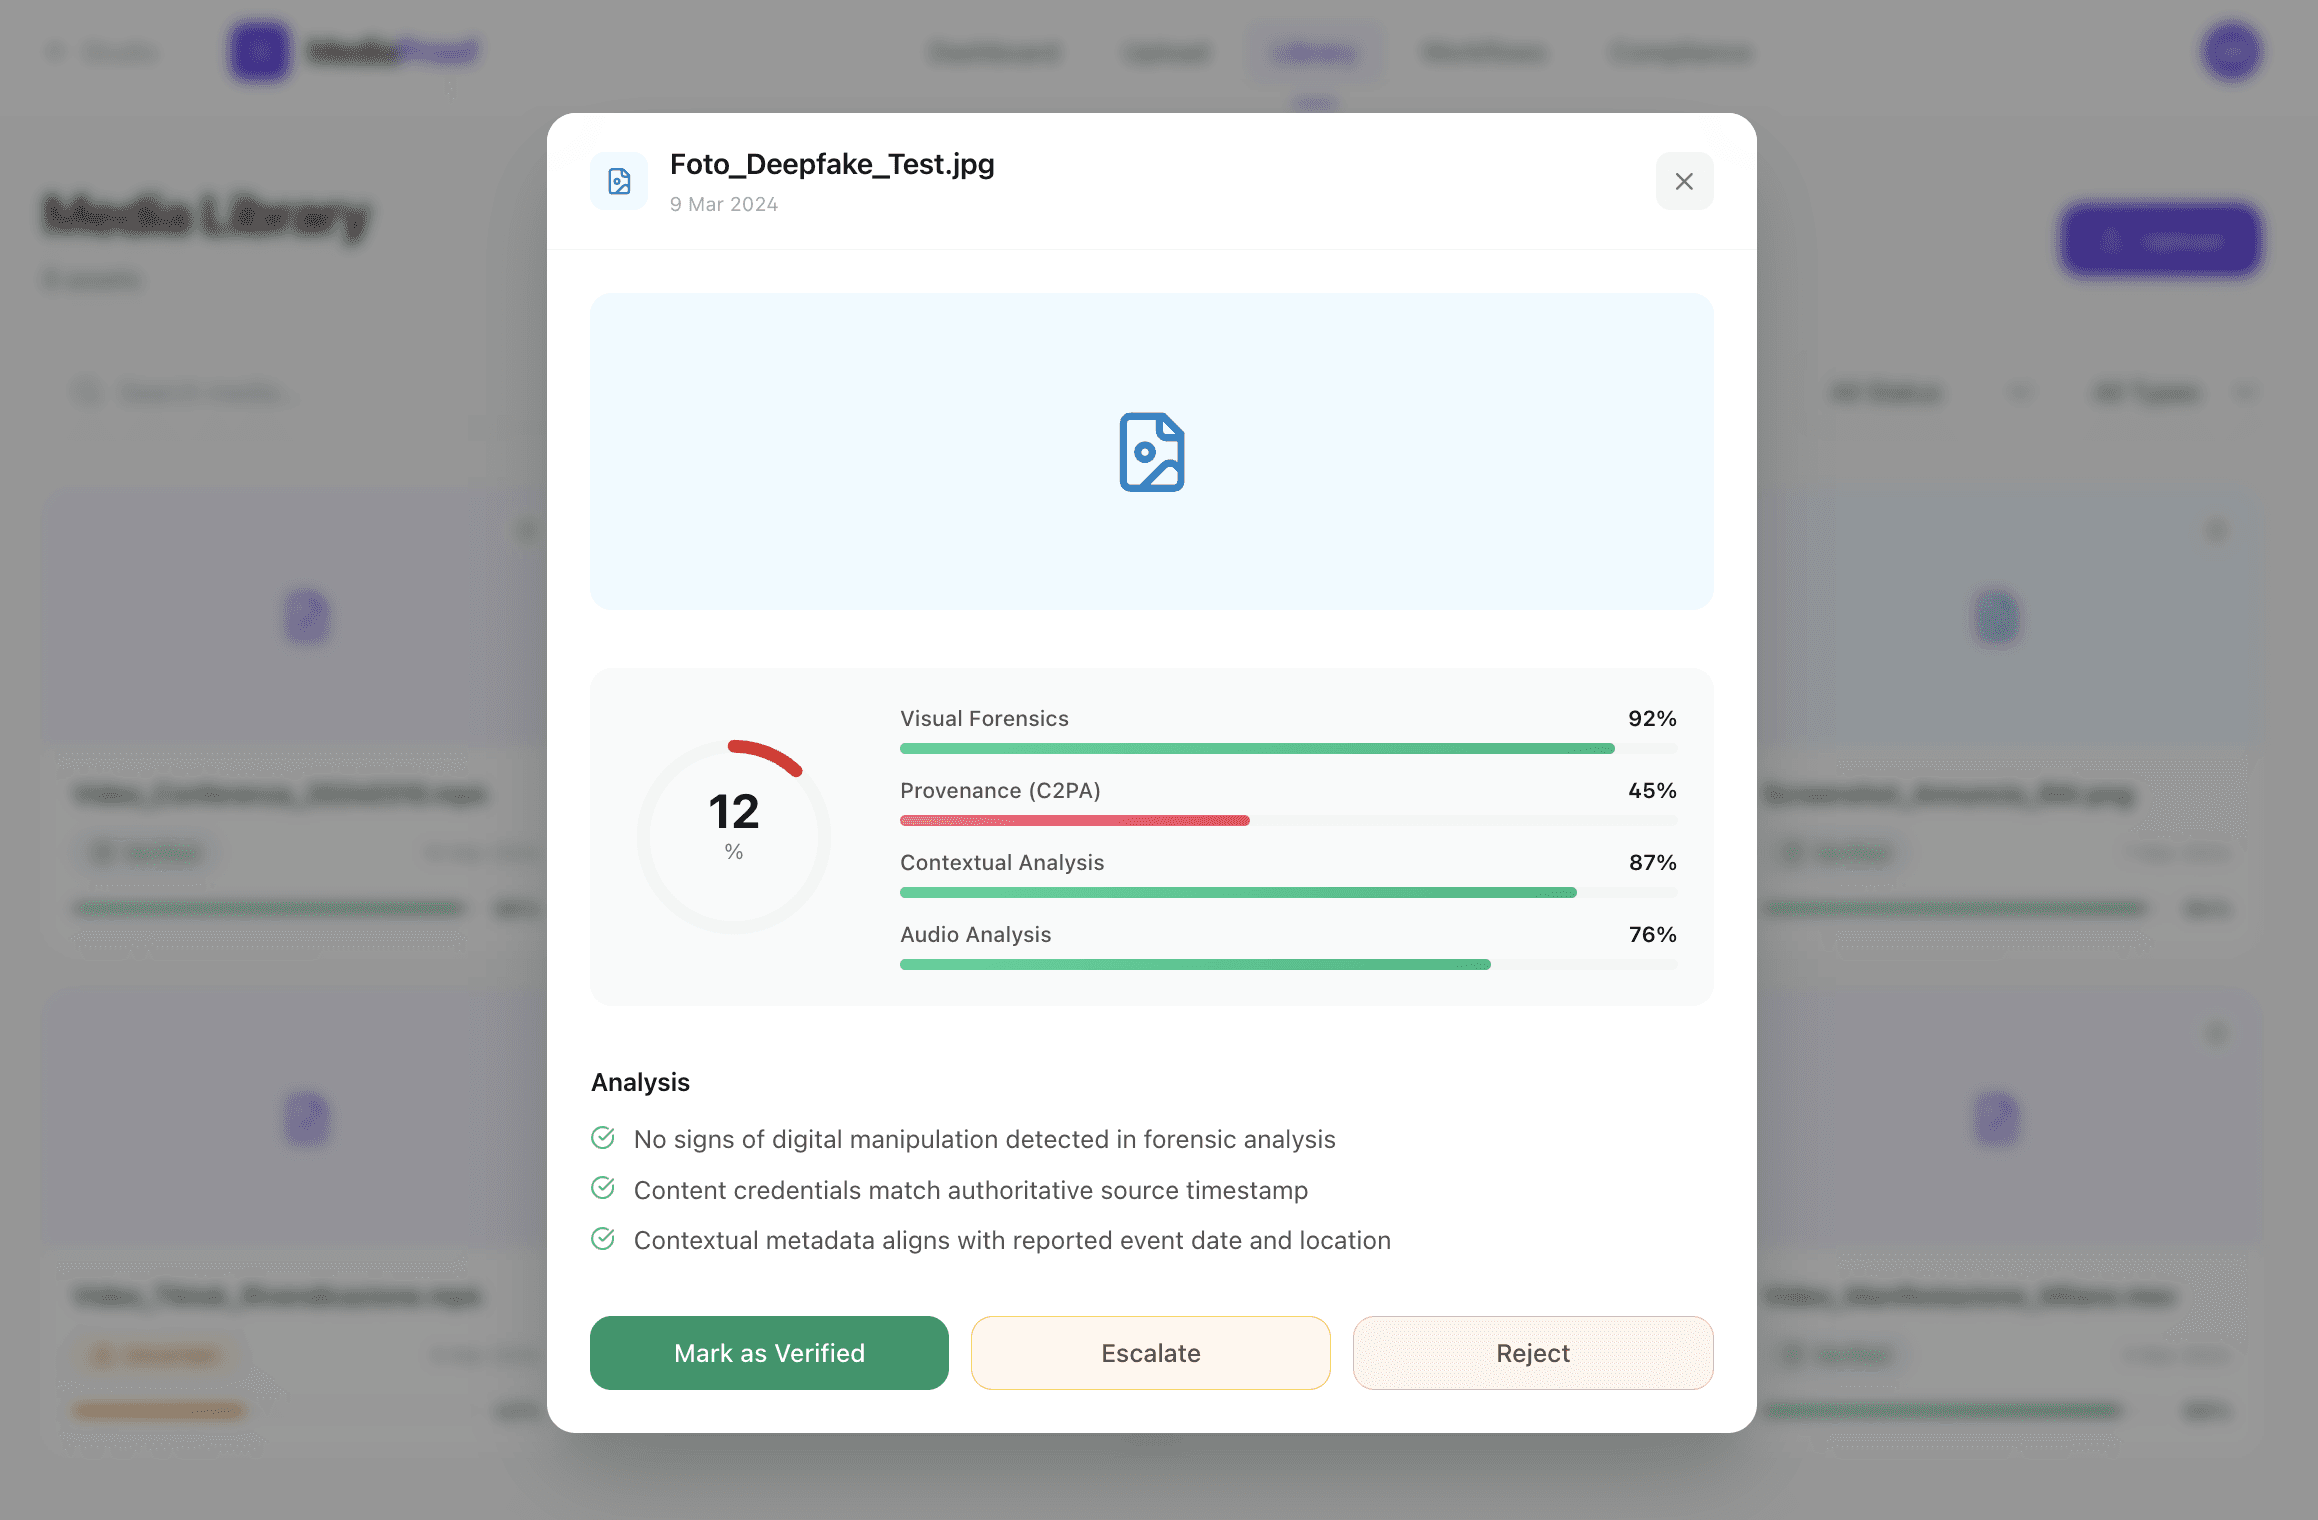Viewport: 2318px width, 1520px height.
Task: Open the All Status filter dropdown
Action: coord(1930,392)
